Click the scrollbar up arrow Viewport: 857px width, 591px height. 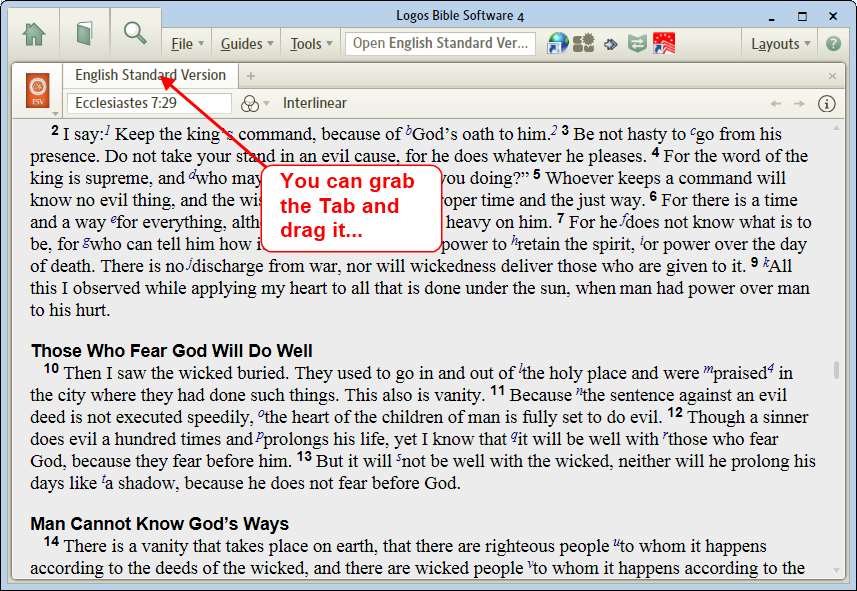(x=836, y=127)
